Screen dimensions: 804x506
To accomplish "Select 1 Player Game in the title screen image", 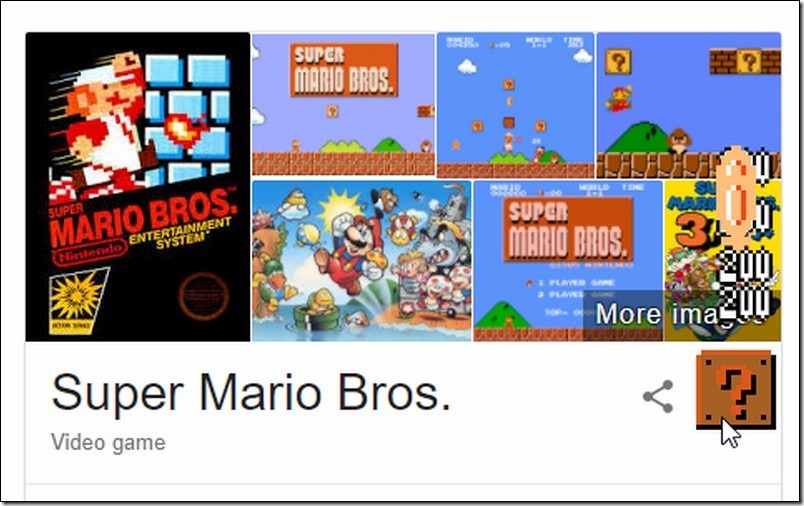I will point(568,282).
